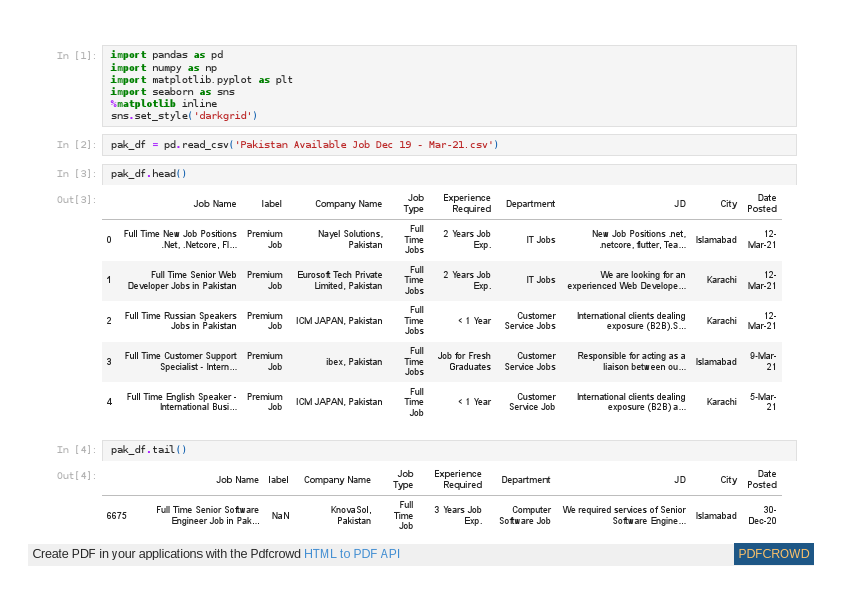Click 'Eurosoft Tech Private Limited' company cell
The image size is (842, 596).
point(340,280)
